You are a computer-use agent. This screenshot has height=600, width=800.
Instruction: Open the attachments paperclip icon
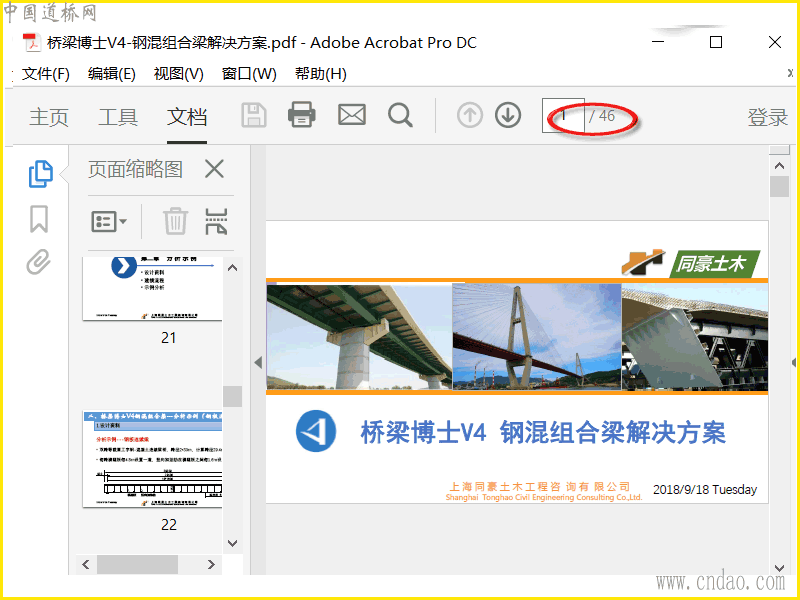(39, 262)
